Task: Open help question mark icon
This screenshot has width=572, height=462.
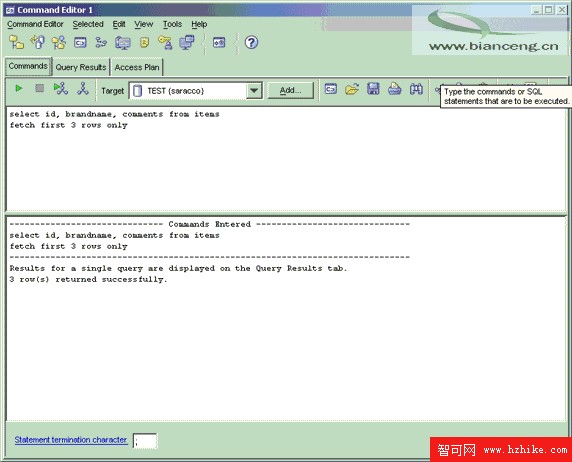Action: [x=251, y=42]
